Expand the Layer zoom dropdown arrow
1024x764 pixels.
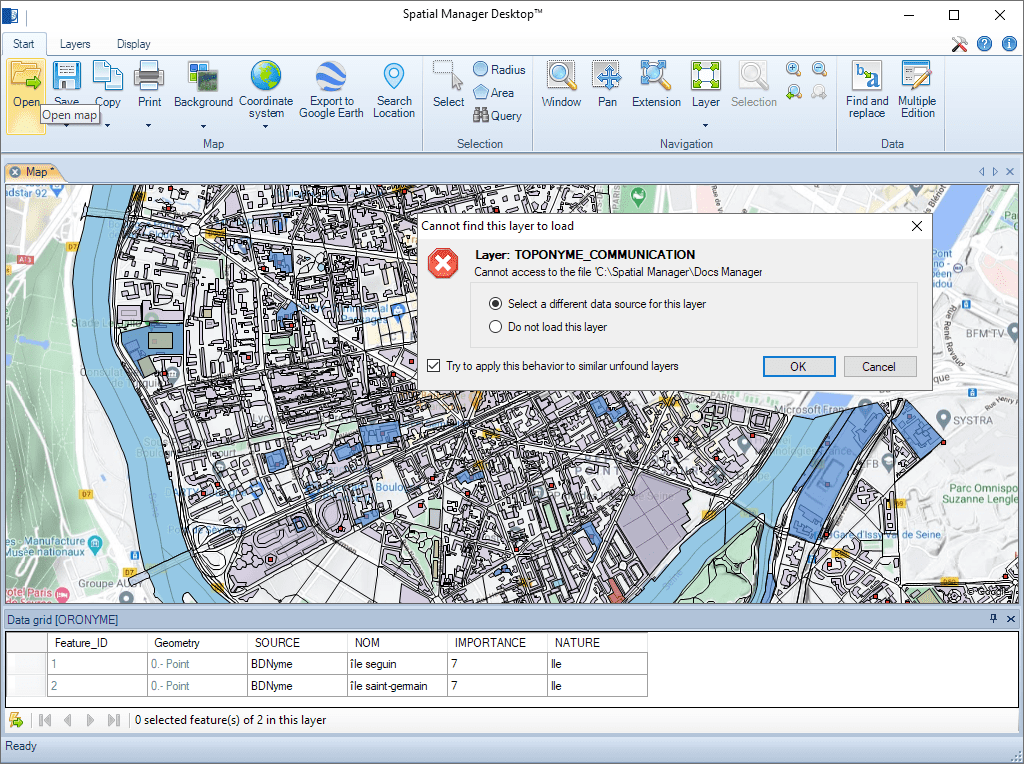[705, 125]
